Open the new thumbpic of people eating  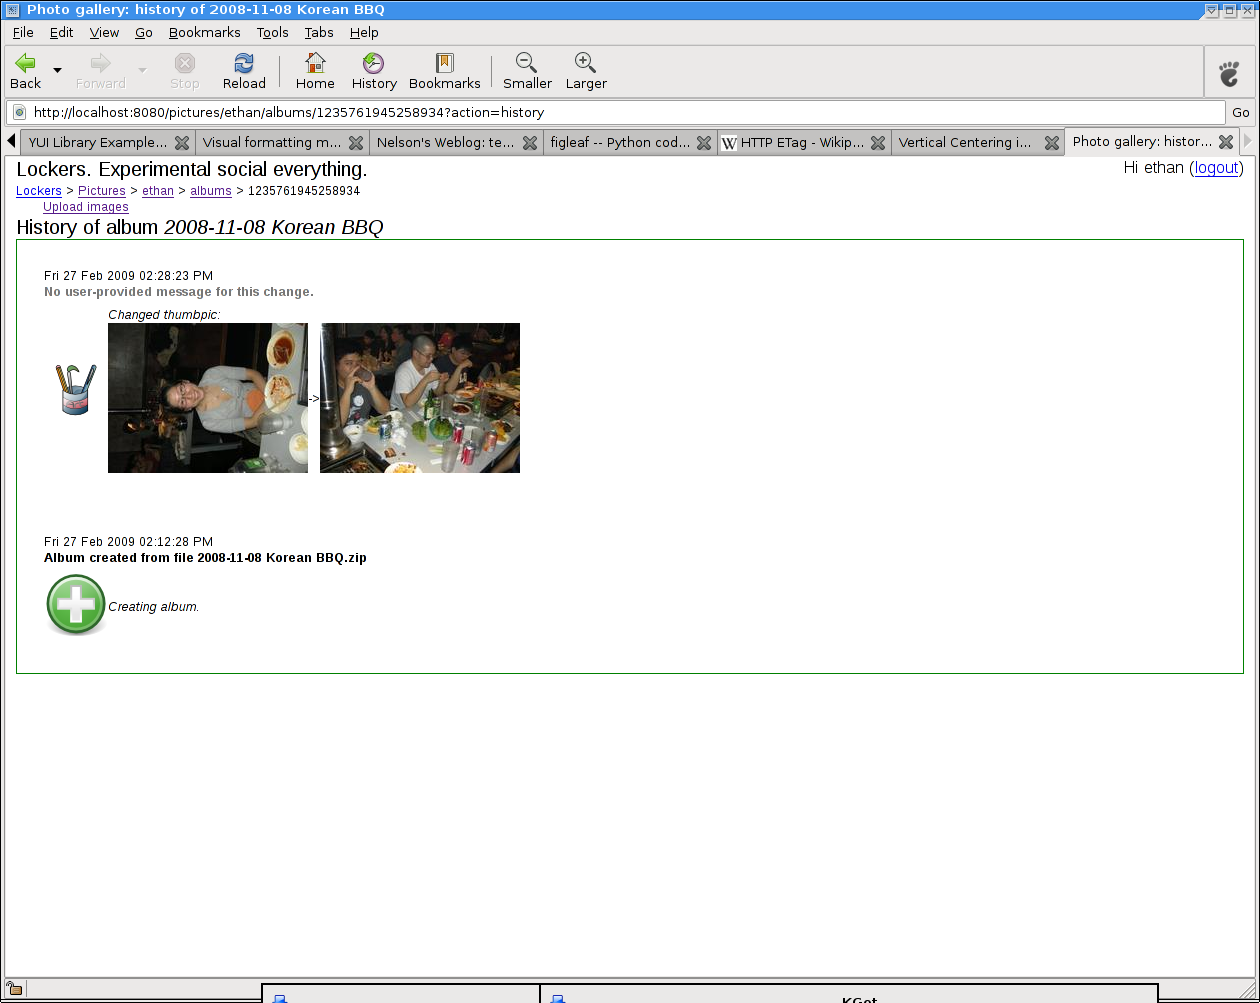click(420, 398)
